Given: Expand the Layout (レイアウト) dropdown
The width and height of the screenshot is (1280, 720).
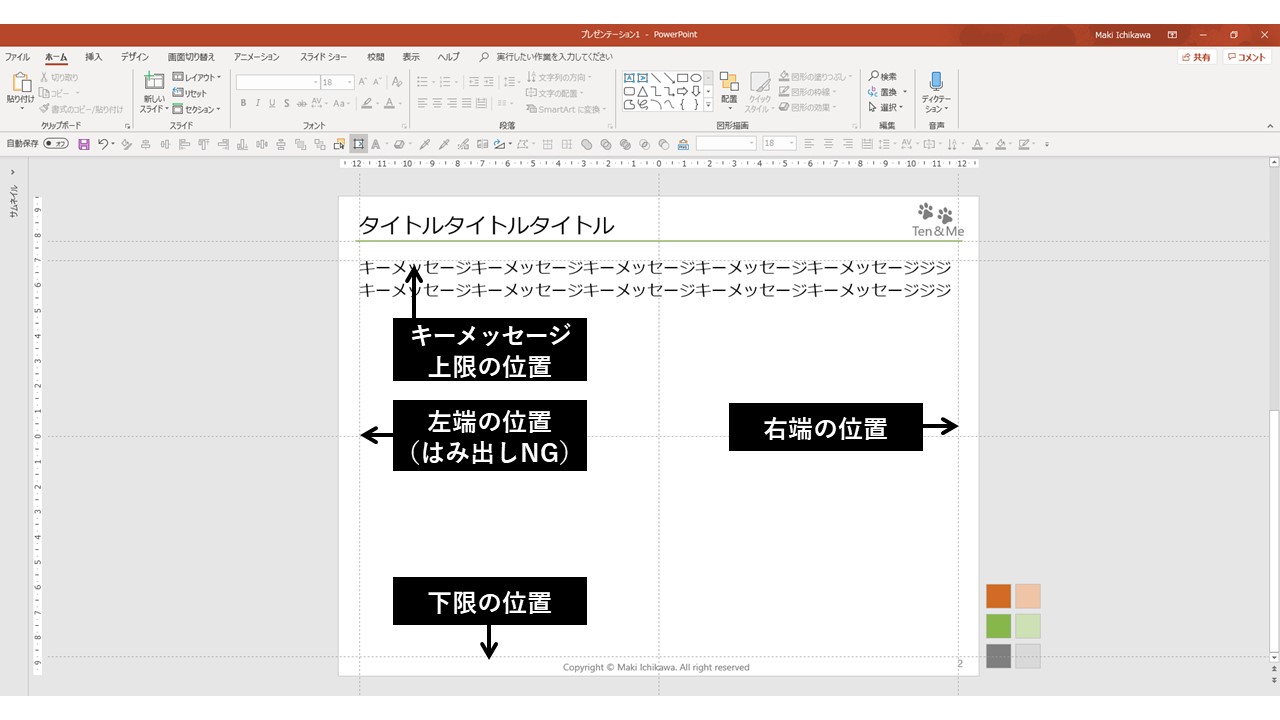Looking at the screenshot, I should click(x=197, y=77).
